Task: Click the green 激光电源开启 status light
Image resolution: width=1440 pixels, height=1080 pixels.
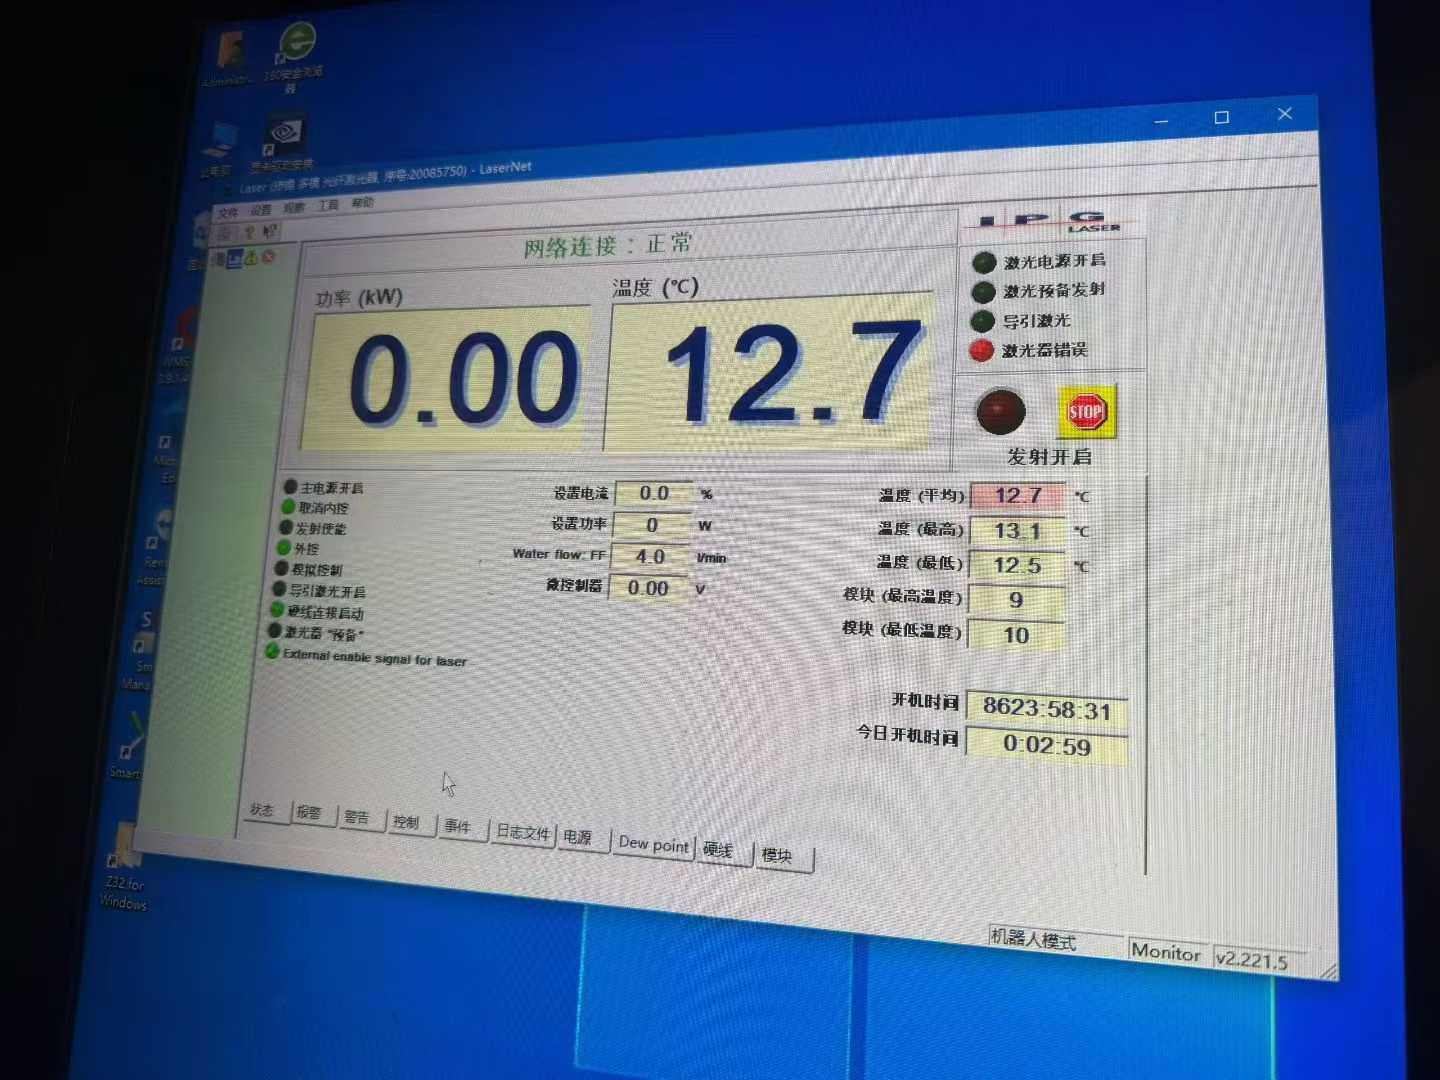Action: pyautogui.click(x=983, y=263)
